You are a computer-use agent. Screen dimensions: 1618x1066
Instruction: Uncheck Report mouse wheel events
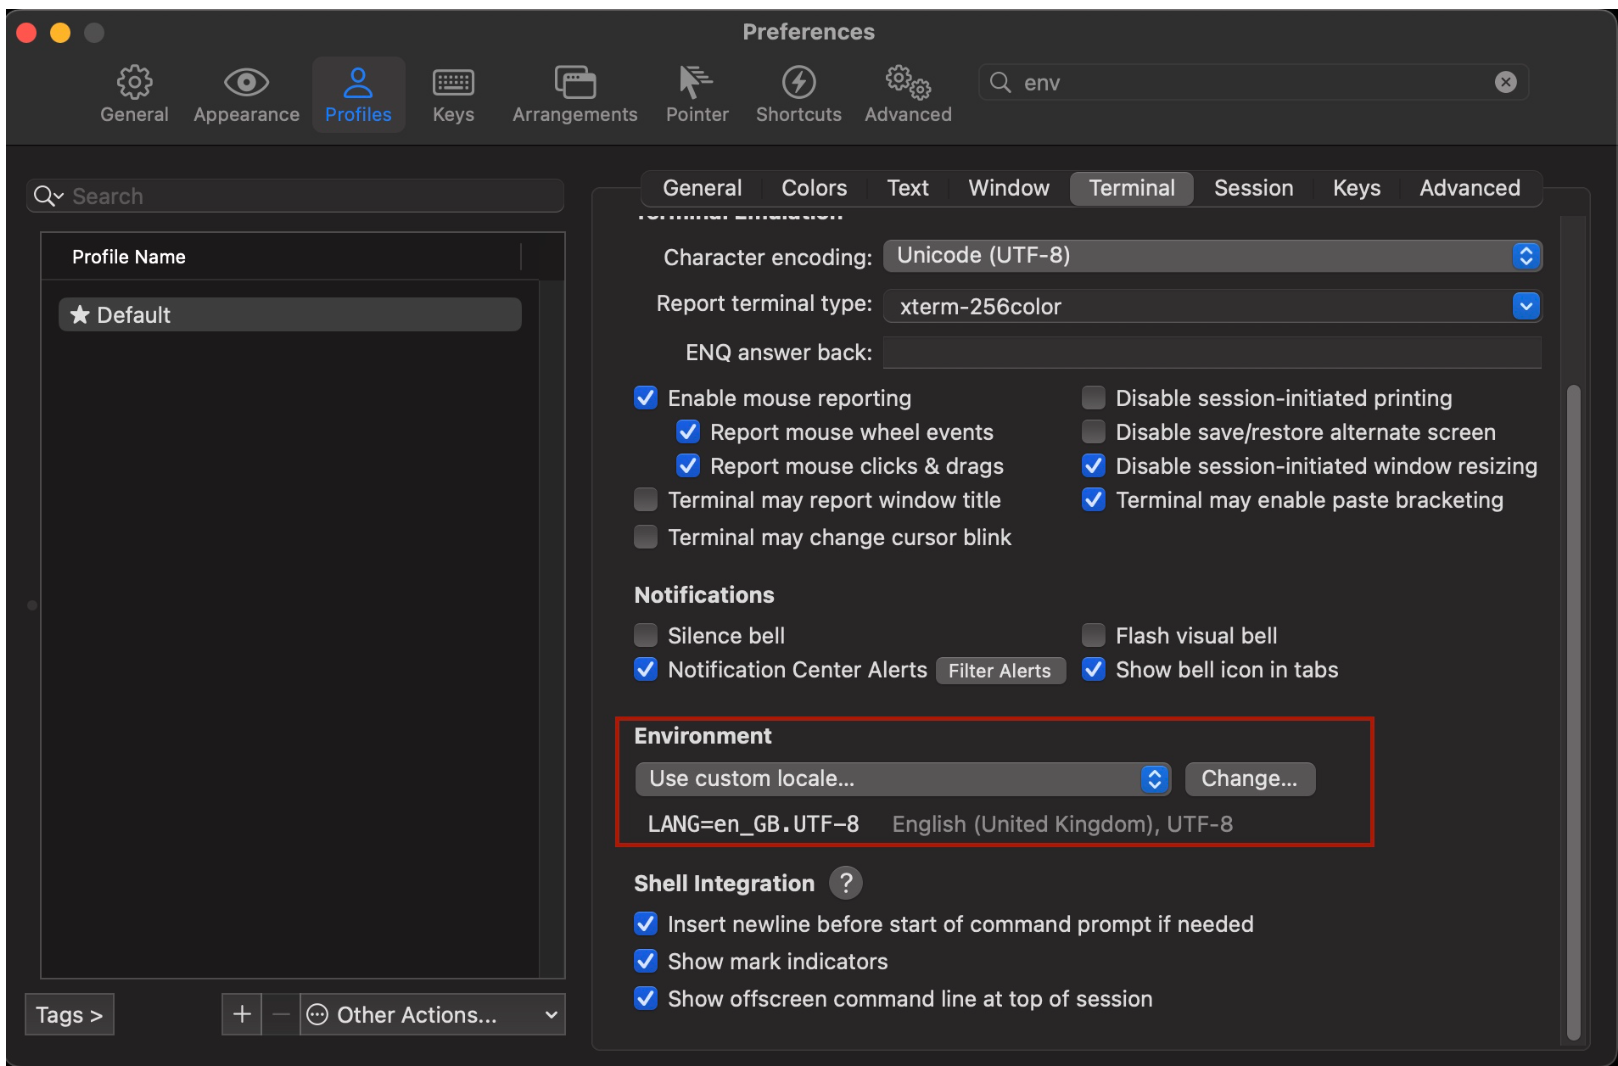click(x=688, y=432)
